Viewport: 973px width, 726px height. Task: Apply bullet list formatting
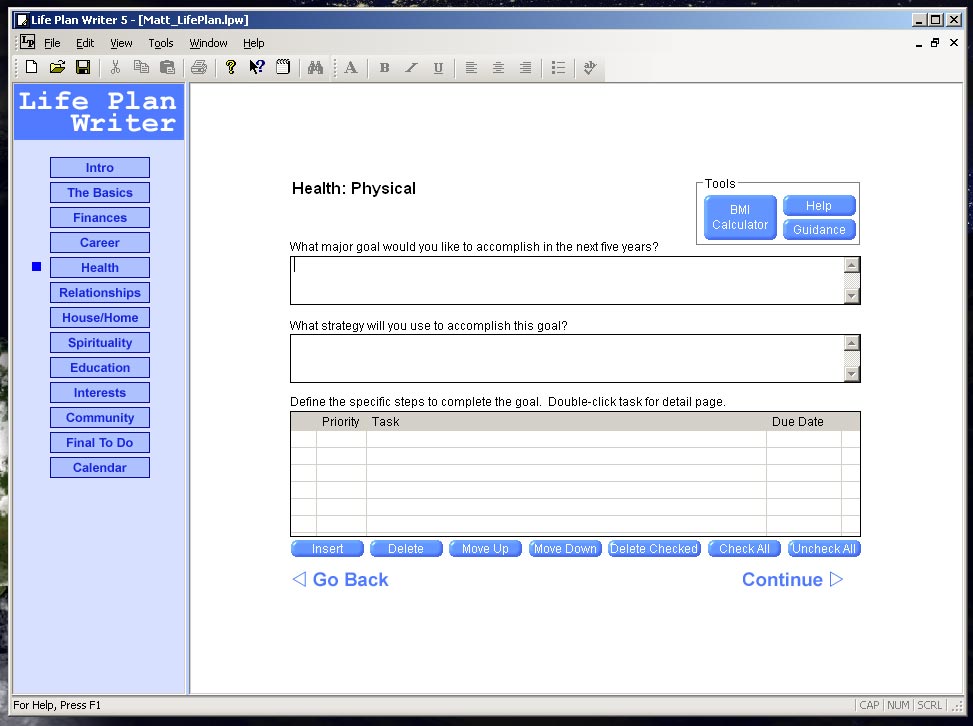pos(558,68)
